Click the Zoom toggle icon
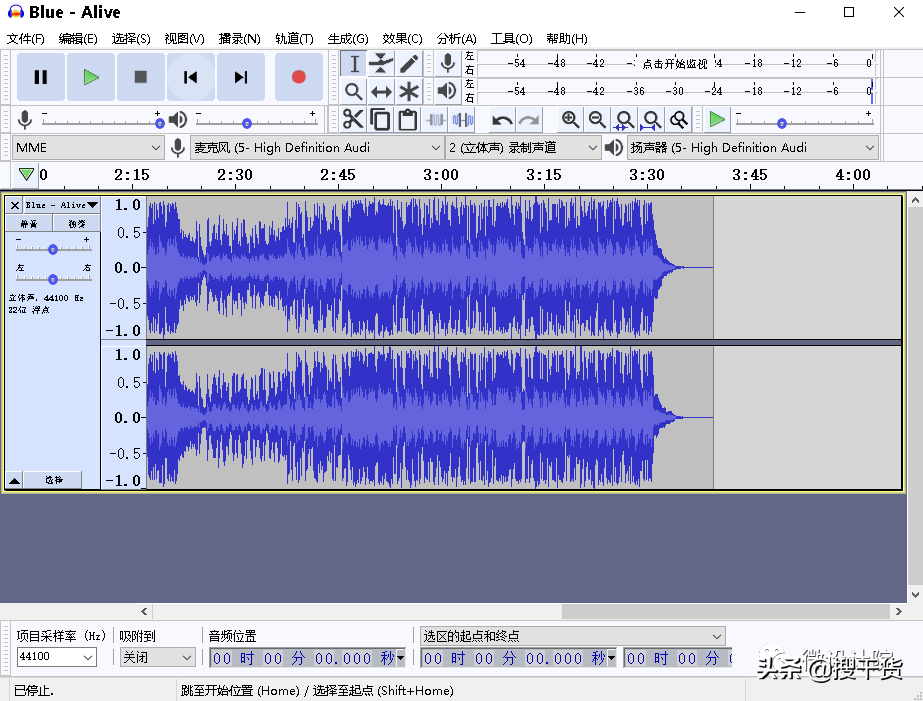 (x=679, y=119)
